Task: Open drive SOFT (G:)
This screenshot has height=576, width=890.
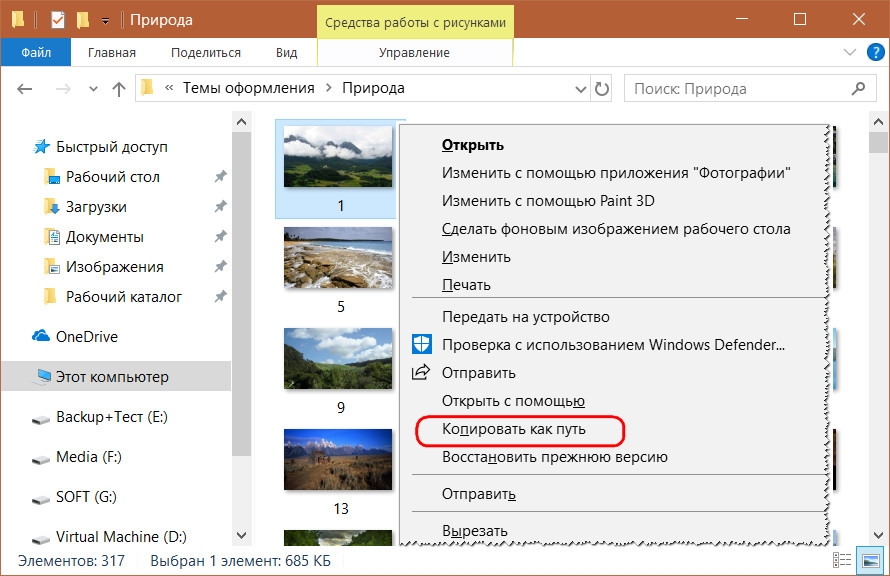Action: tap(86, 497)
